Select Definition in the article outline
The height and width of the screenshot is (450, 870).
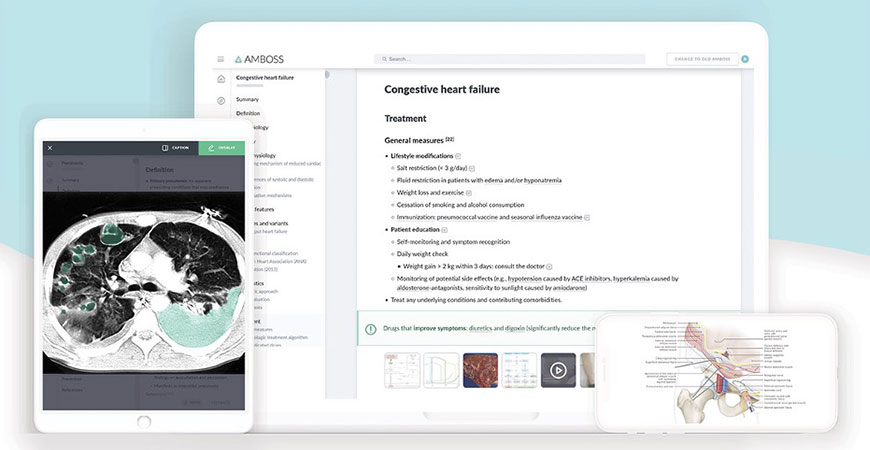pos(248,113)
